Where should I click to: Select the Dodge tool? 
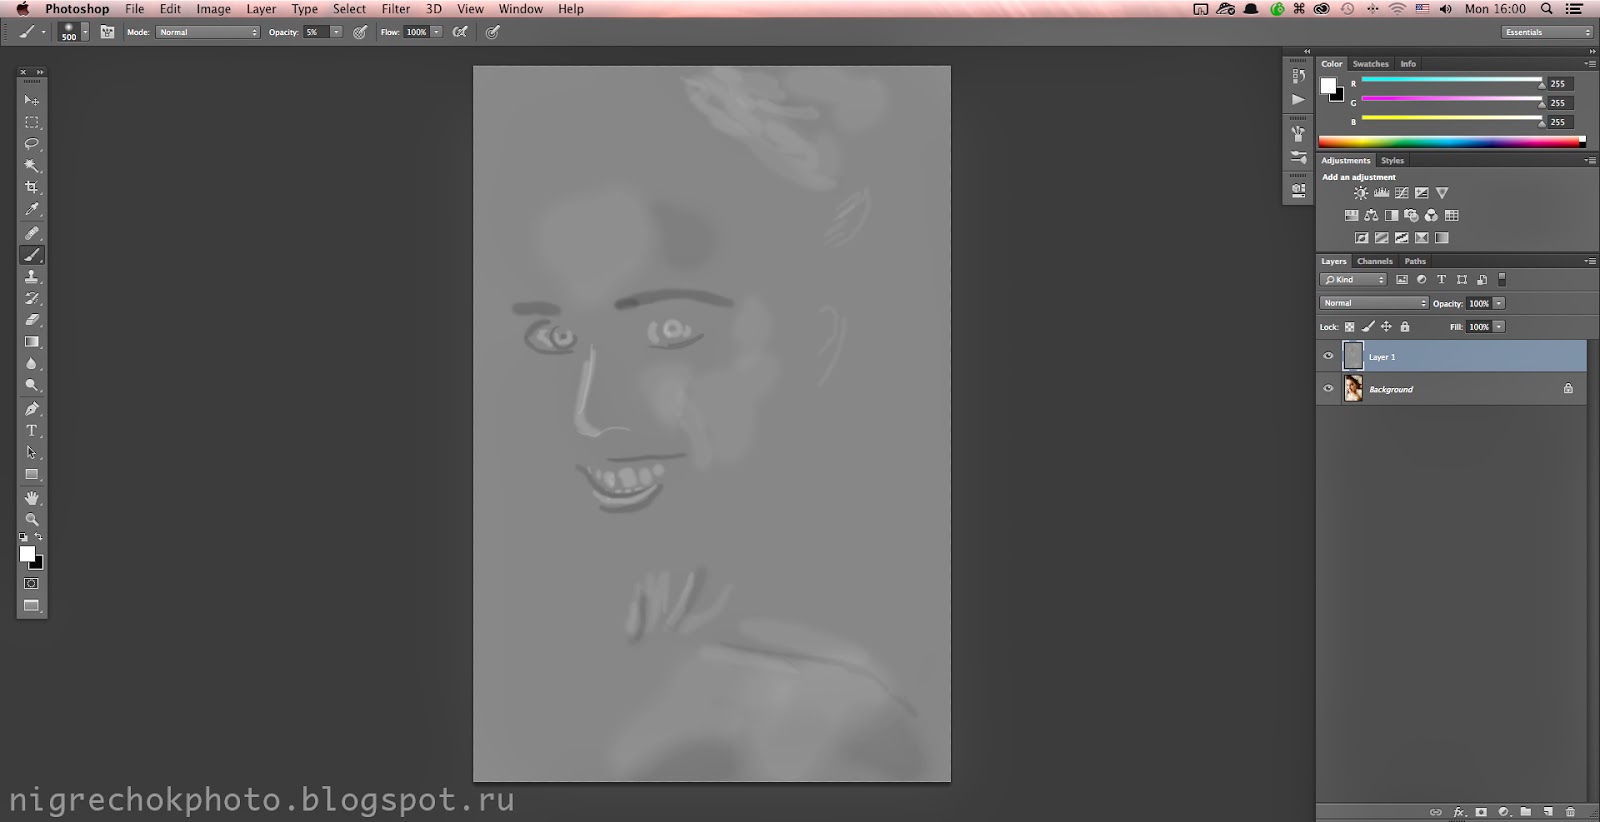[x=32, y=386]
